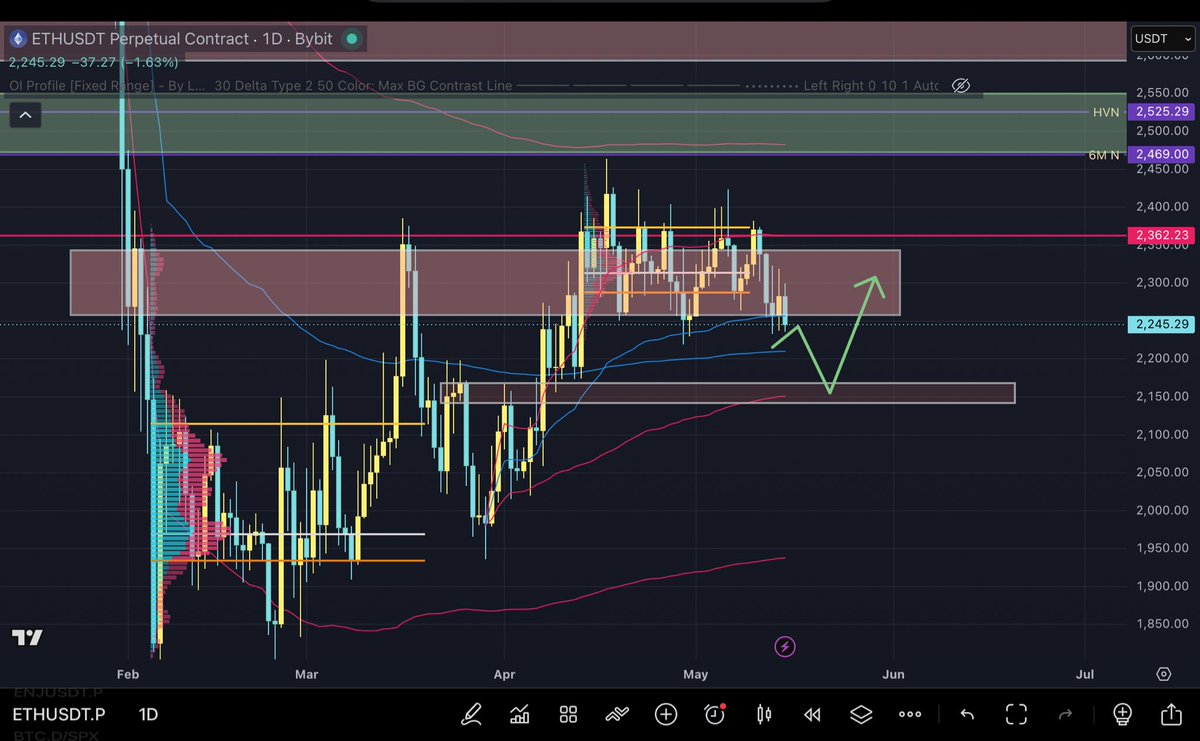The image size is (1200, 741).
Task: Click the 1,850.00 price axis value
Action: tap(1162, 624)
